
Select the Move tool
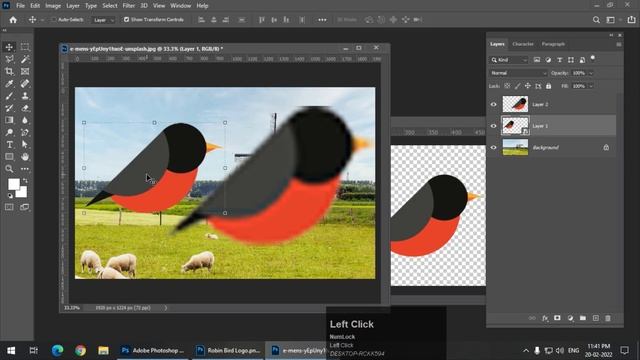point(9,47)
